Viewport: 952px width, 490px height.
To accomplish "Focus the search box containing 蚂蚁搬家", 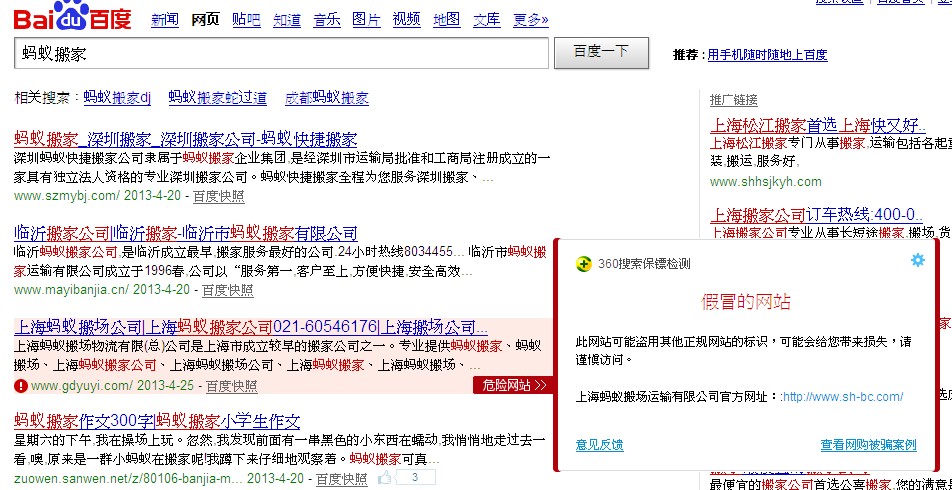I will tap(281, 53).
